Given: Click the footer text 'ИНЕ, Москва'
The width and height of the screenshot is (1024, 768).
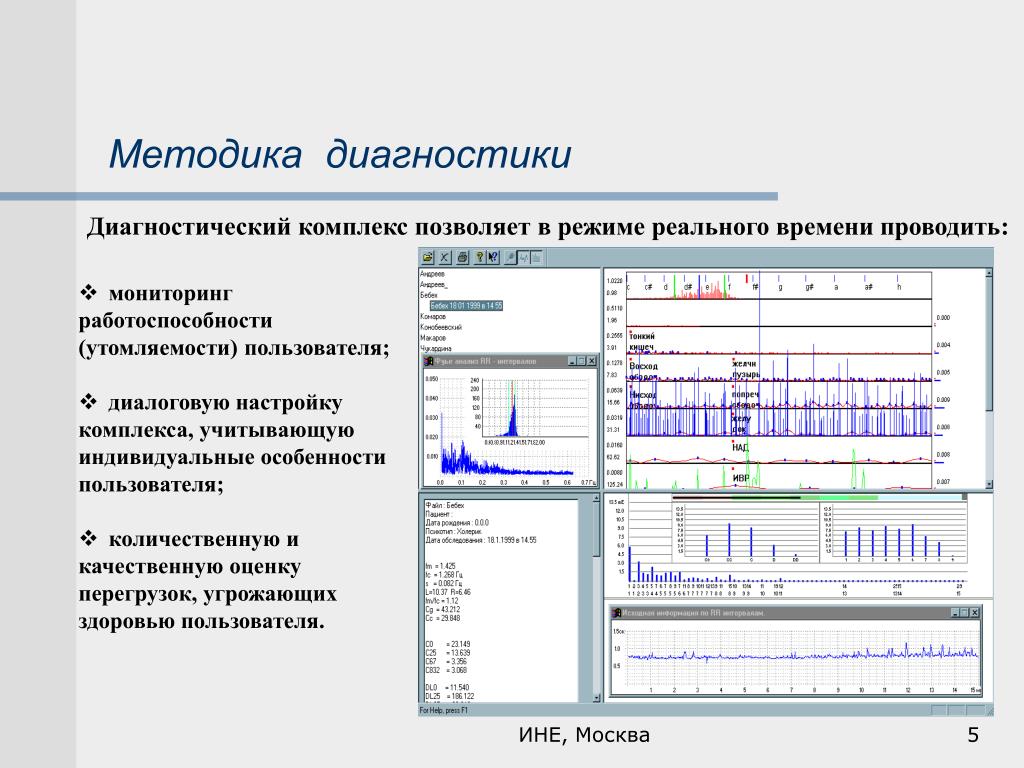Looking at the screenshot, I should 584,735.
